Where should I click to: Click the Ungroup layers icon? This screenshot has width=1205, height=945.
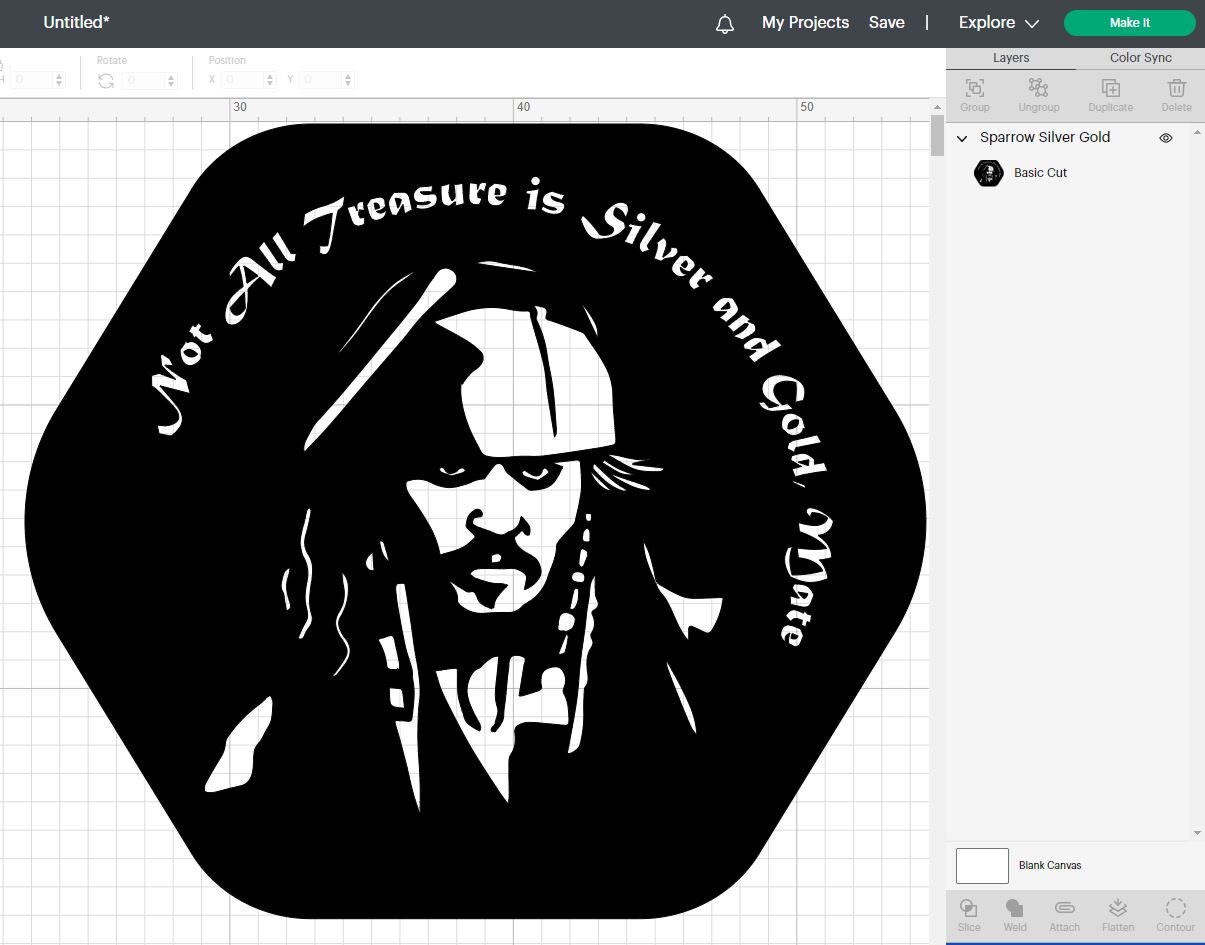pos(1038,96)
